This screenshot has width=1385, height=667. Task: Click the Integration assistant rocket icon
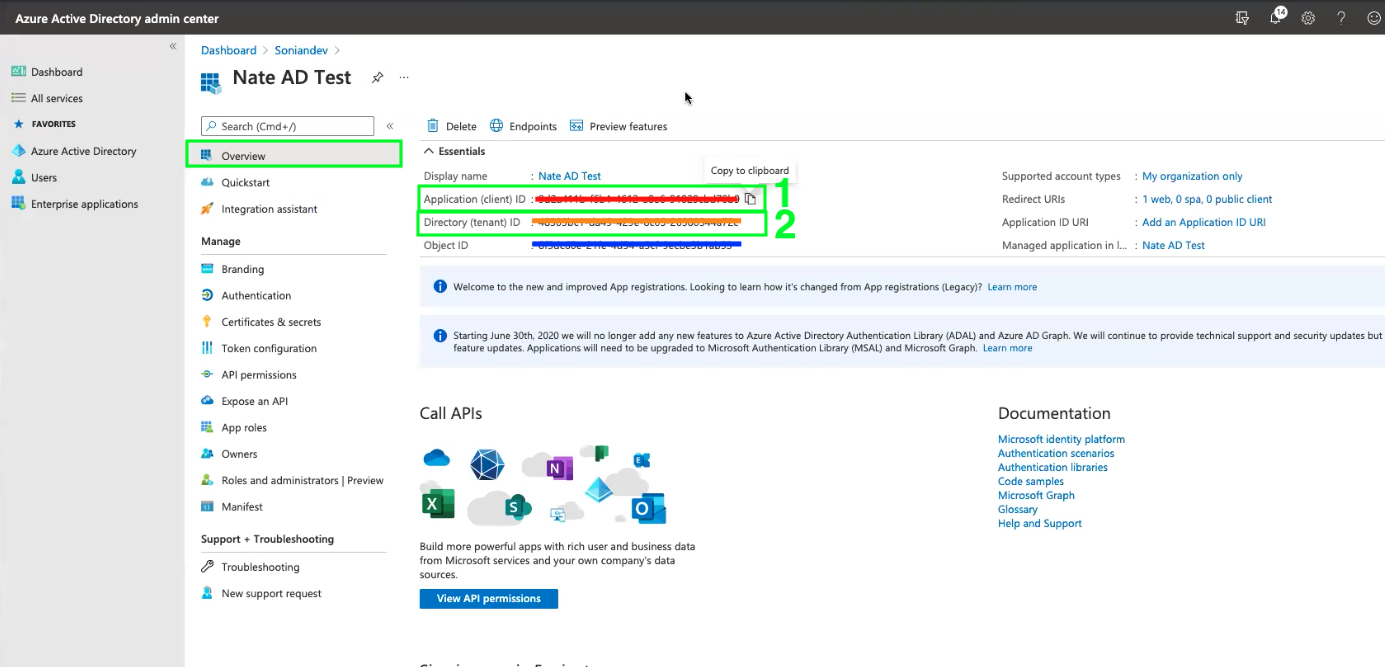tap(207, 209)
